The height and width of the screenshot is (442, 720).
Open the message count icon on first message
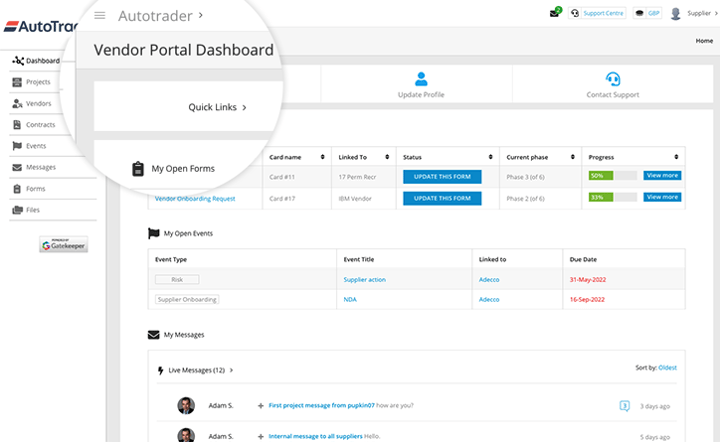click(x=624, y=405)
